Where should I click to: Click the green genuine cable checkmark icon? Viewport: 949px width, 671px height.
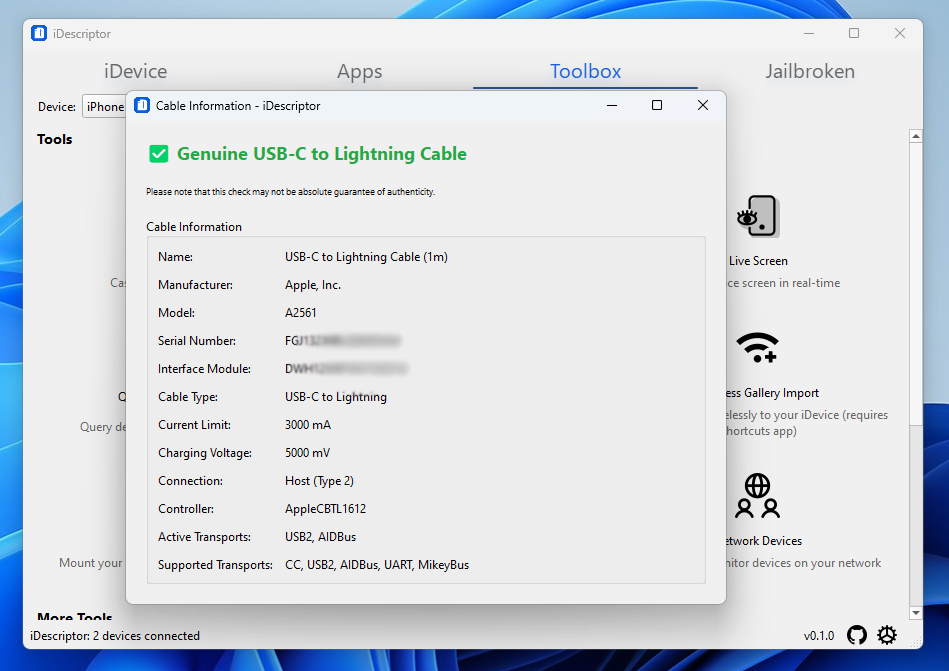point(158,154)
